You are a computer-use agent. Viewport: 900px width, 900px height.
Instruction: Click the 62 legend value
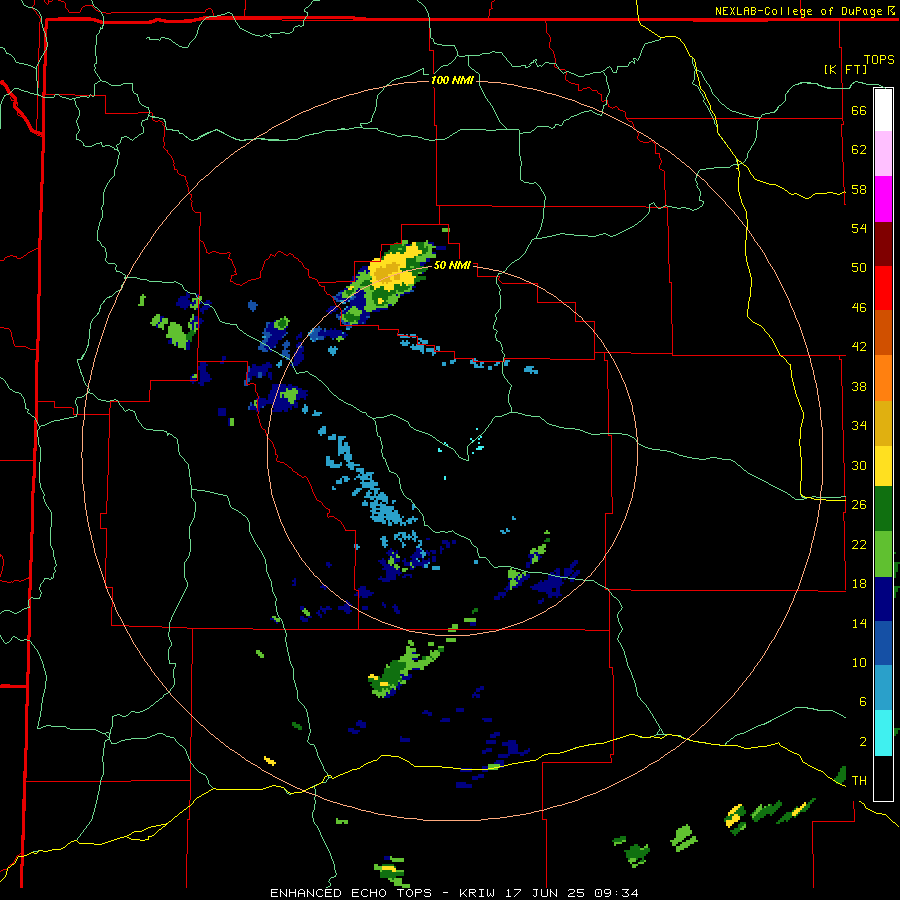pos(859,150)
